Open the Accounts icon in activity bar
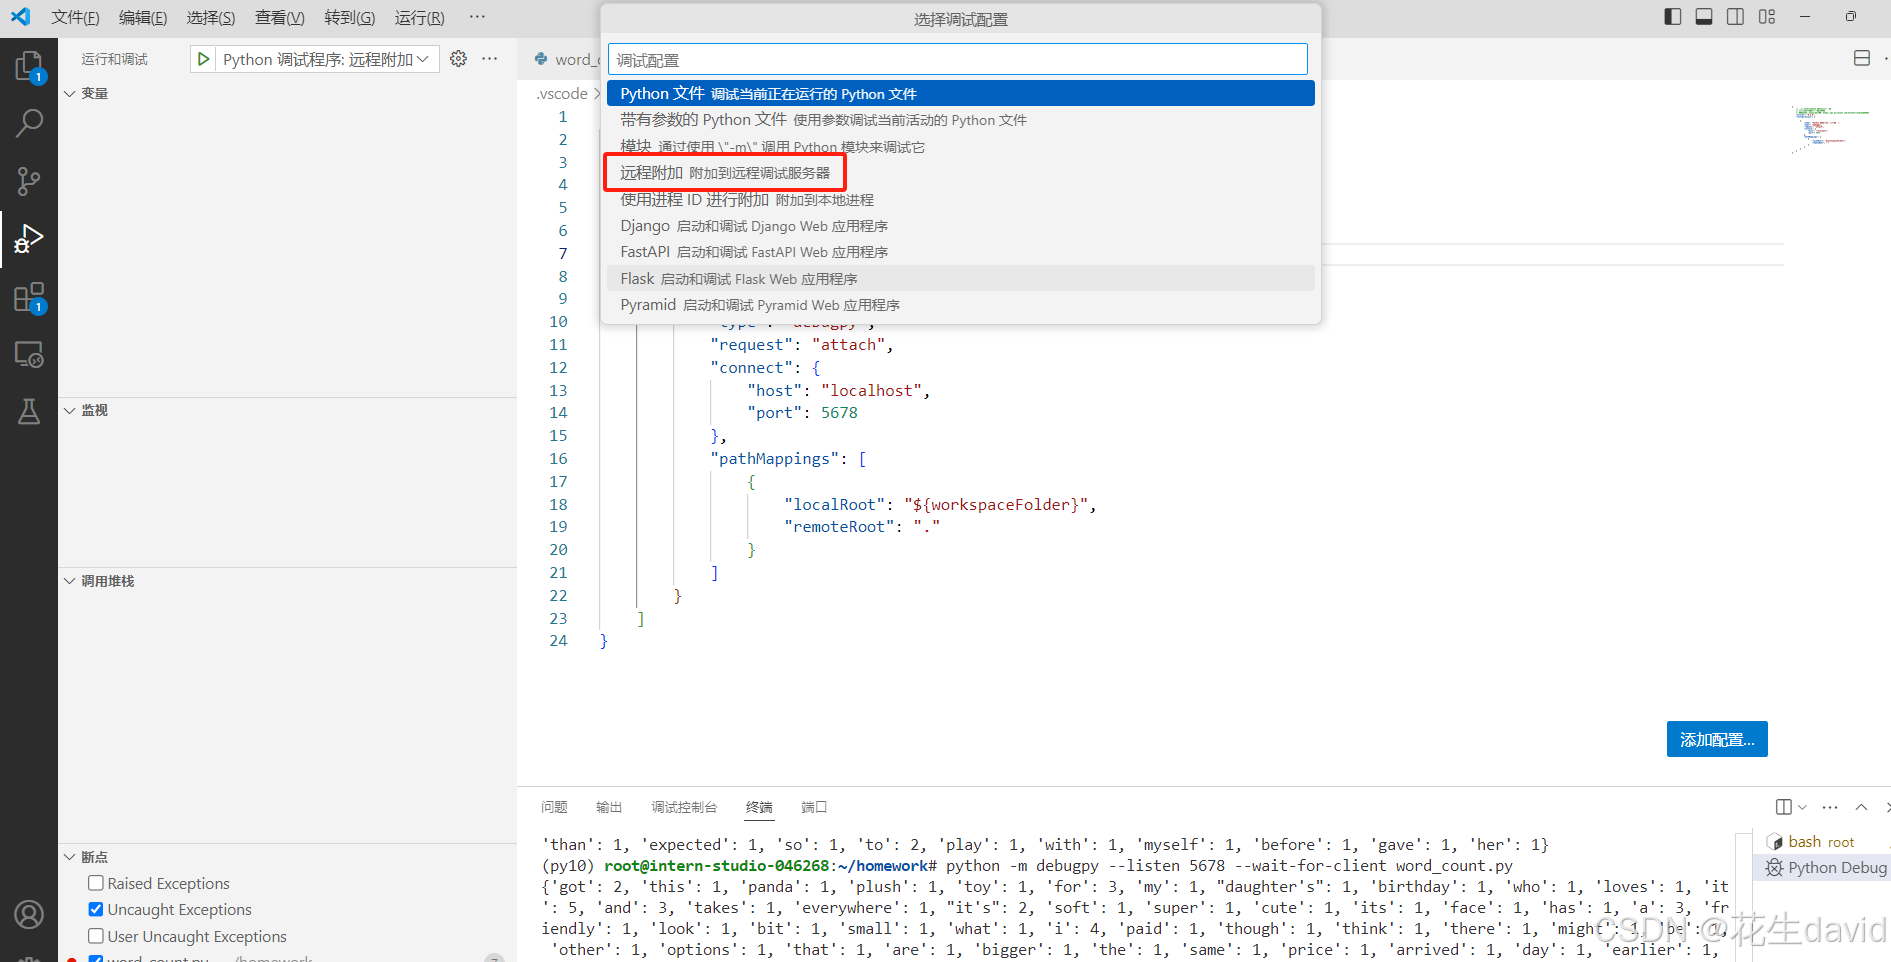 click(x=29, y=914)
